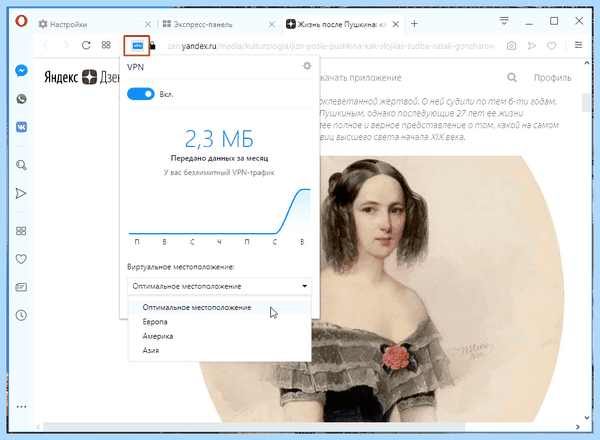Close the "Настройки" tab
The image size is (600, 440).
click(148, 24)
